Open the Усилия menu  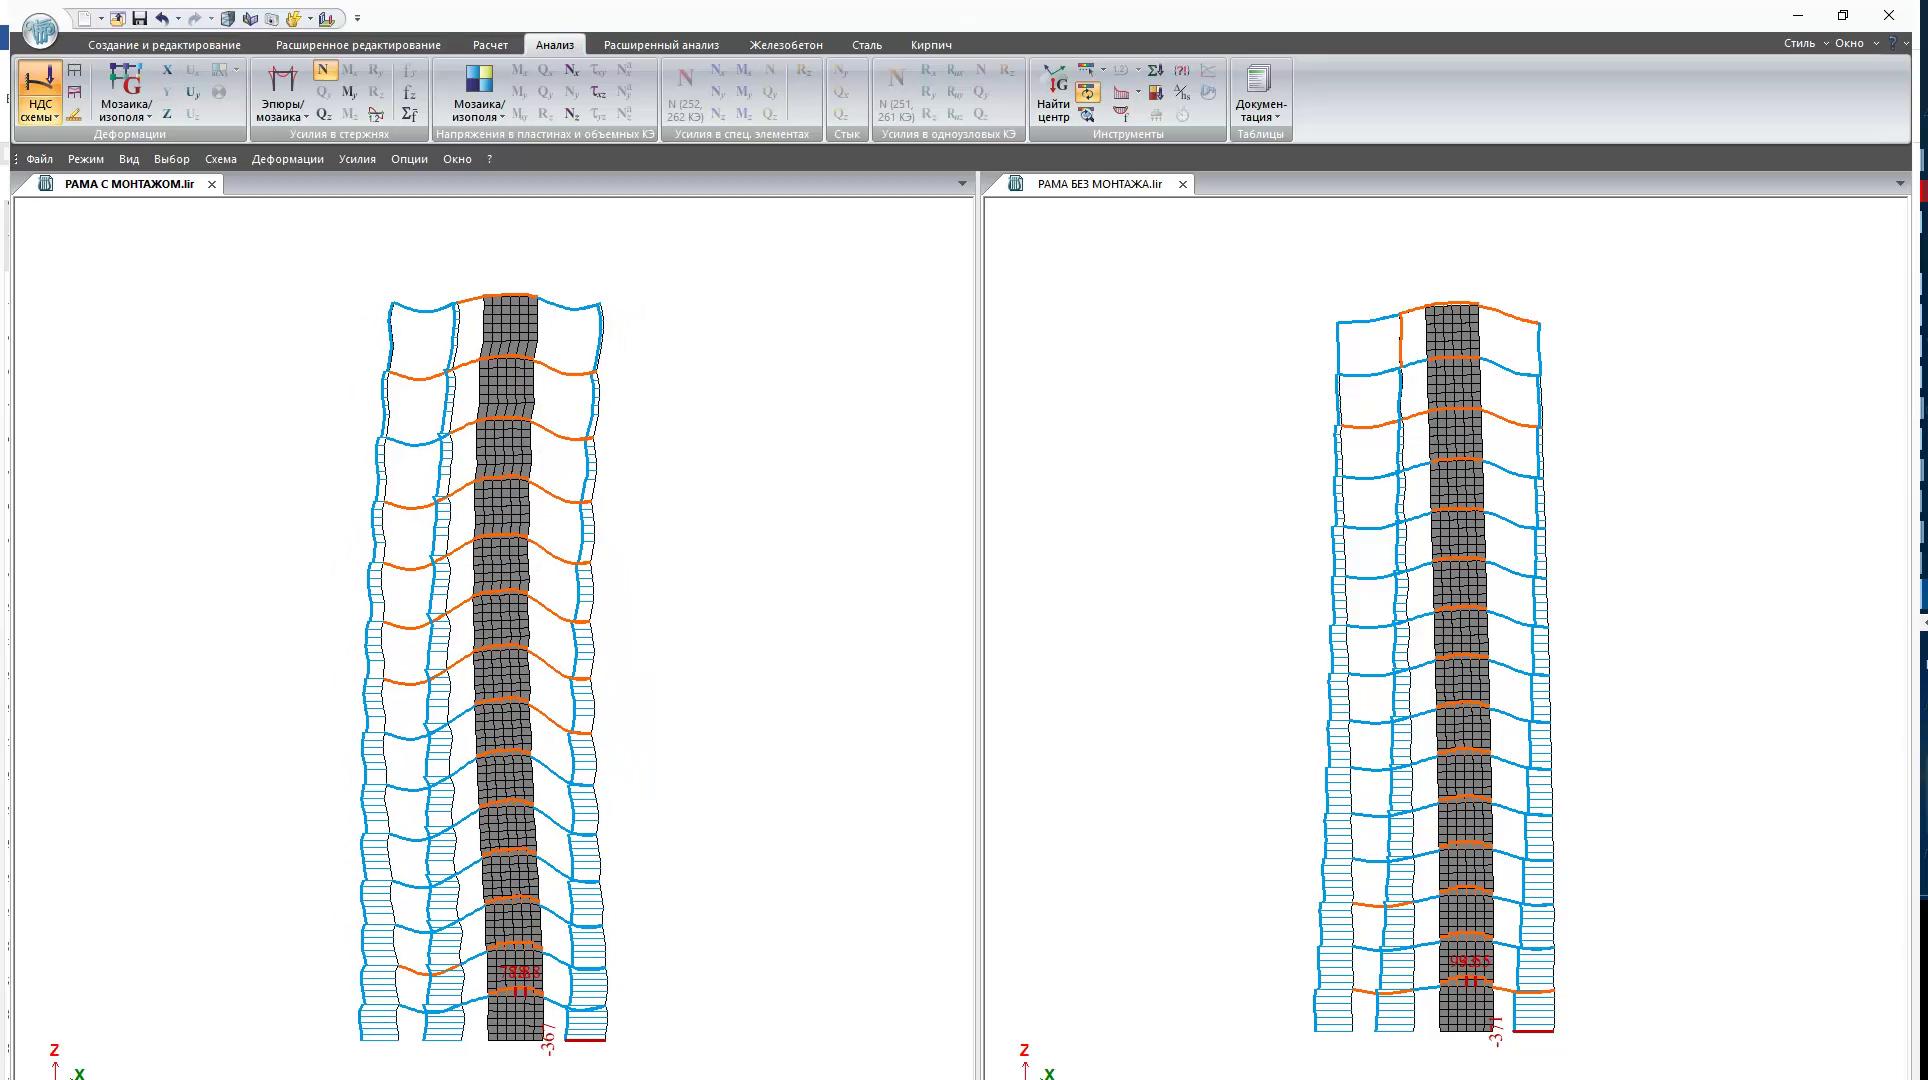[357, 159]
